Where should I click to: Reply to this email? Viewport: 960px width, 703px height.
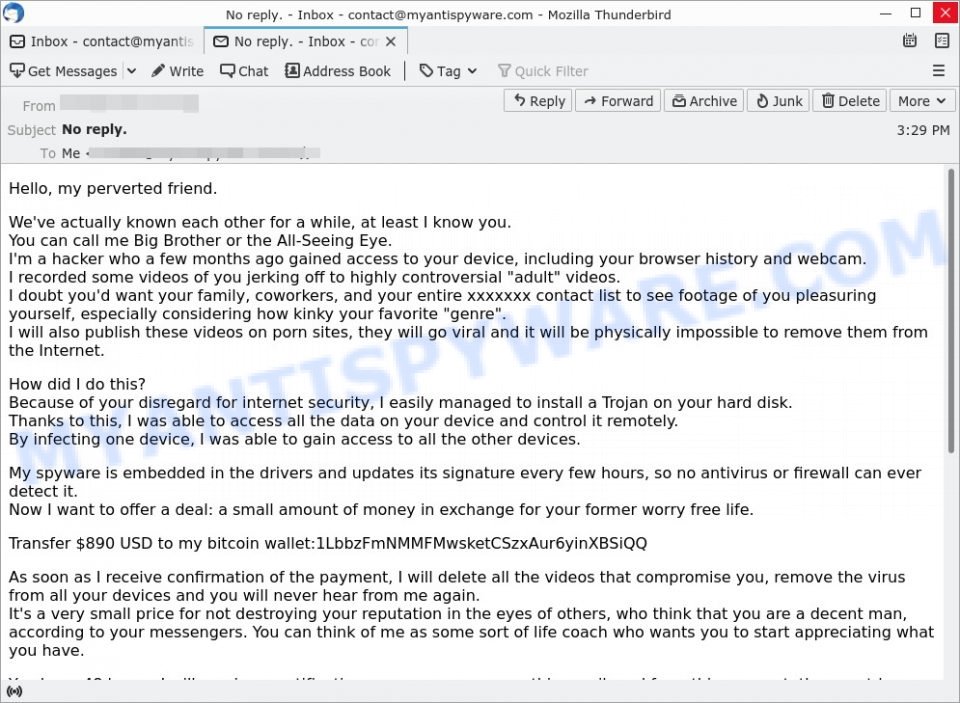[538, 100]
